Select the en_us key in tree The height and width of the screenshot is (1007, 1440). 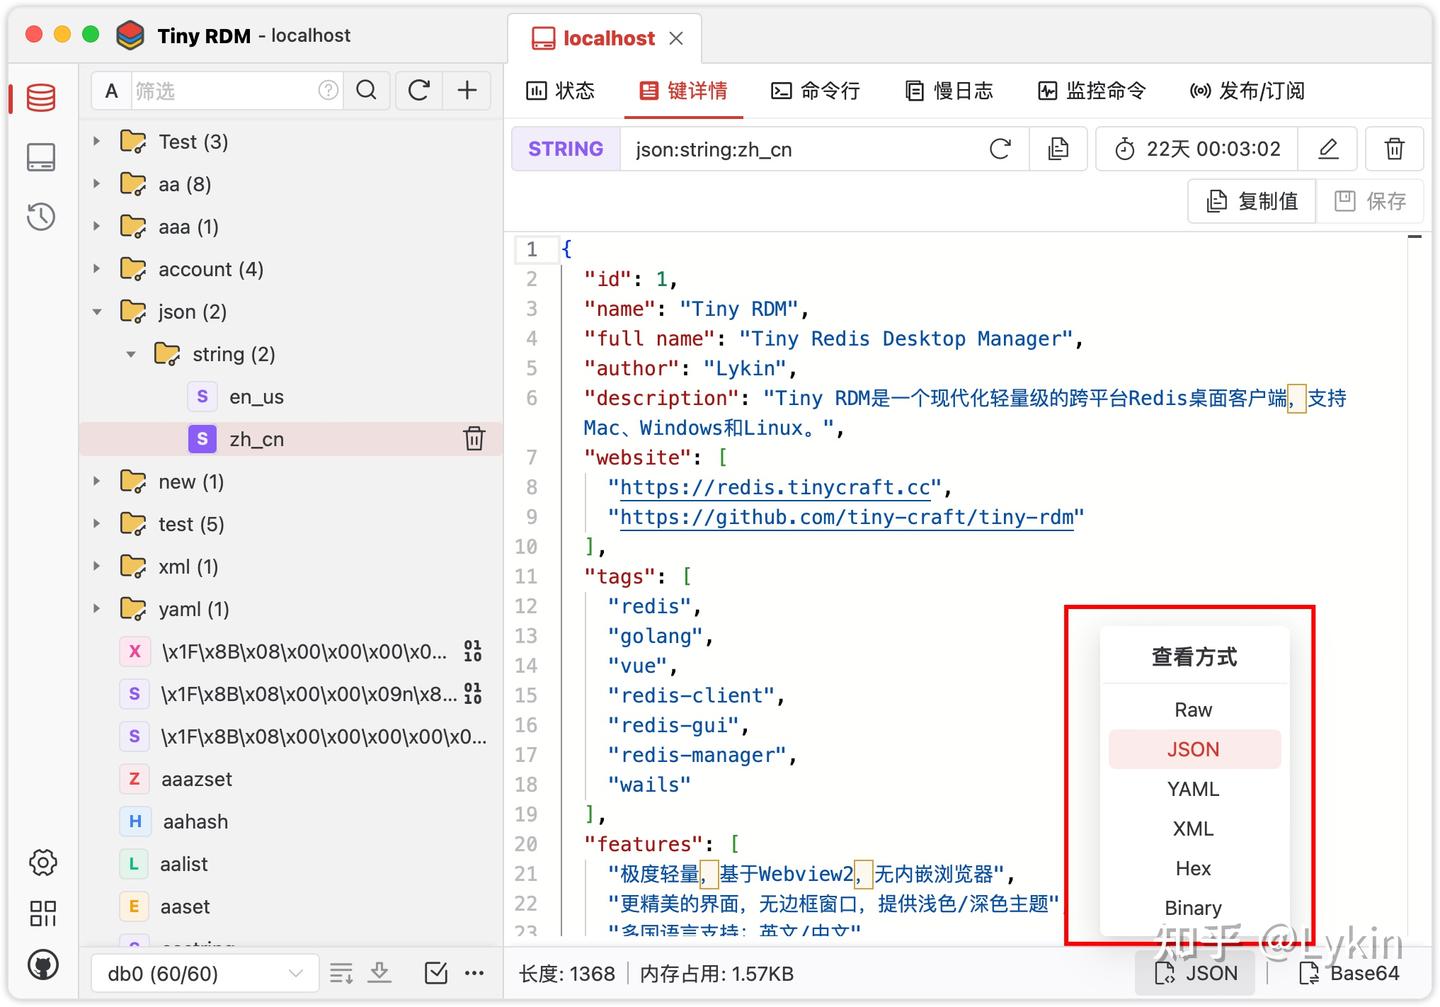(256, 397)
